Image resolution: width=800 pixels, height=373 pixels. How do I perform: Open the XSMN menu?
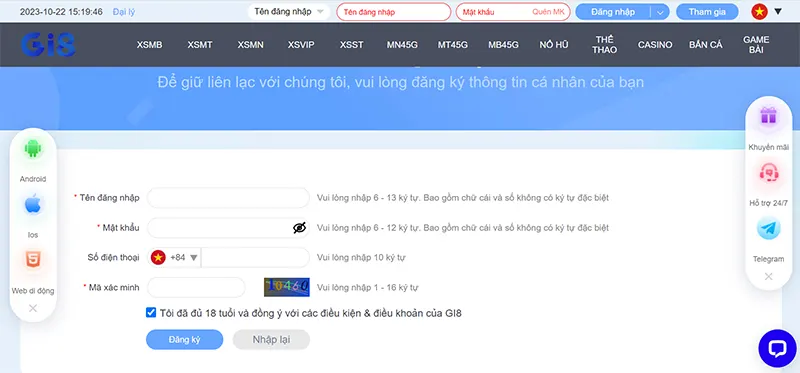pyautogui.click(x=251, y=45)
